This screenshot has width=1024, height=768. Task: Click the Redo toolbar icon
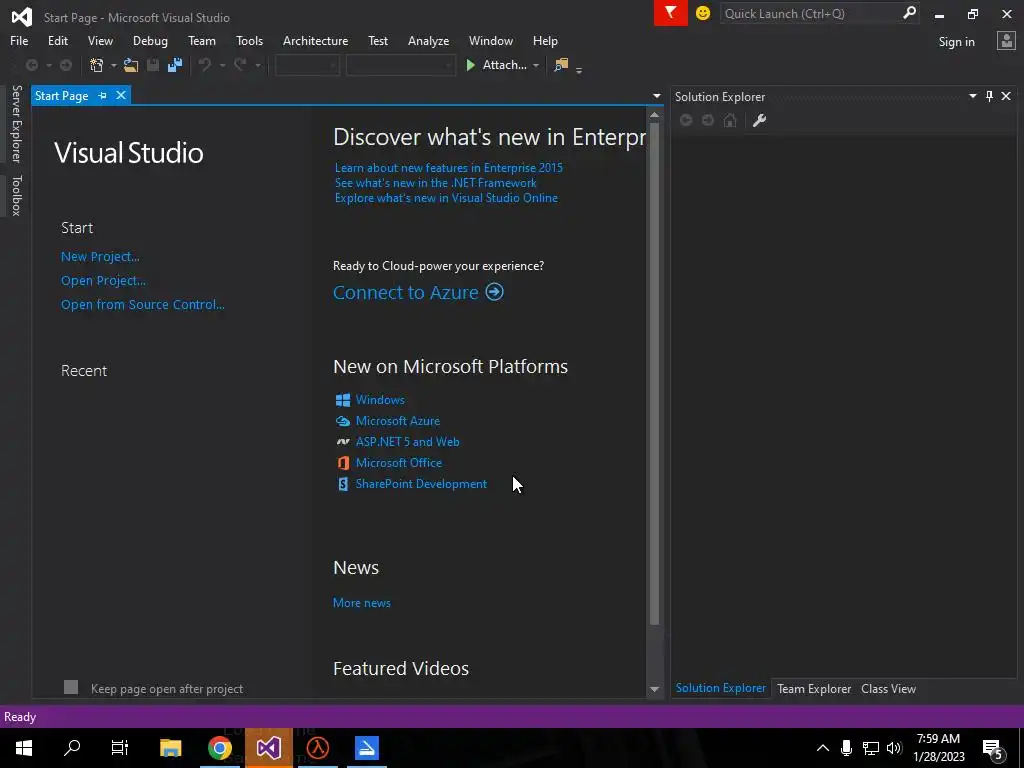click(240, 65)
